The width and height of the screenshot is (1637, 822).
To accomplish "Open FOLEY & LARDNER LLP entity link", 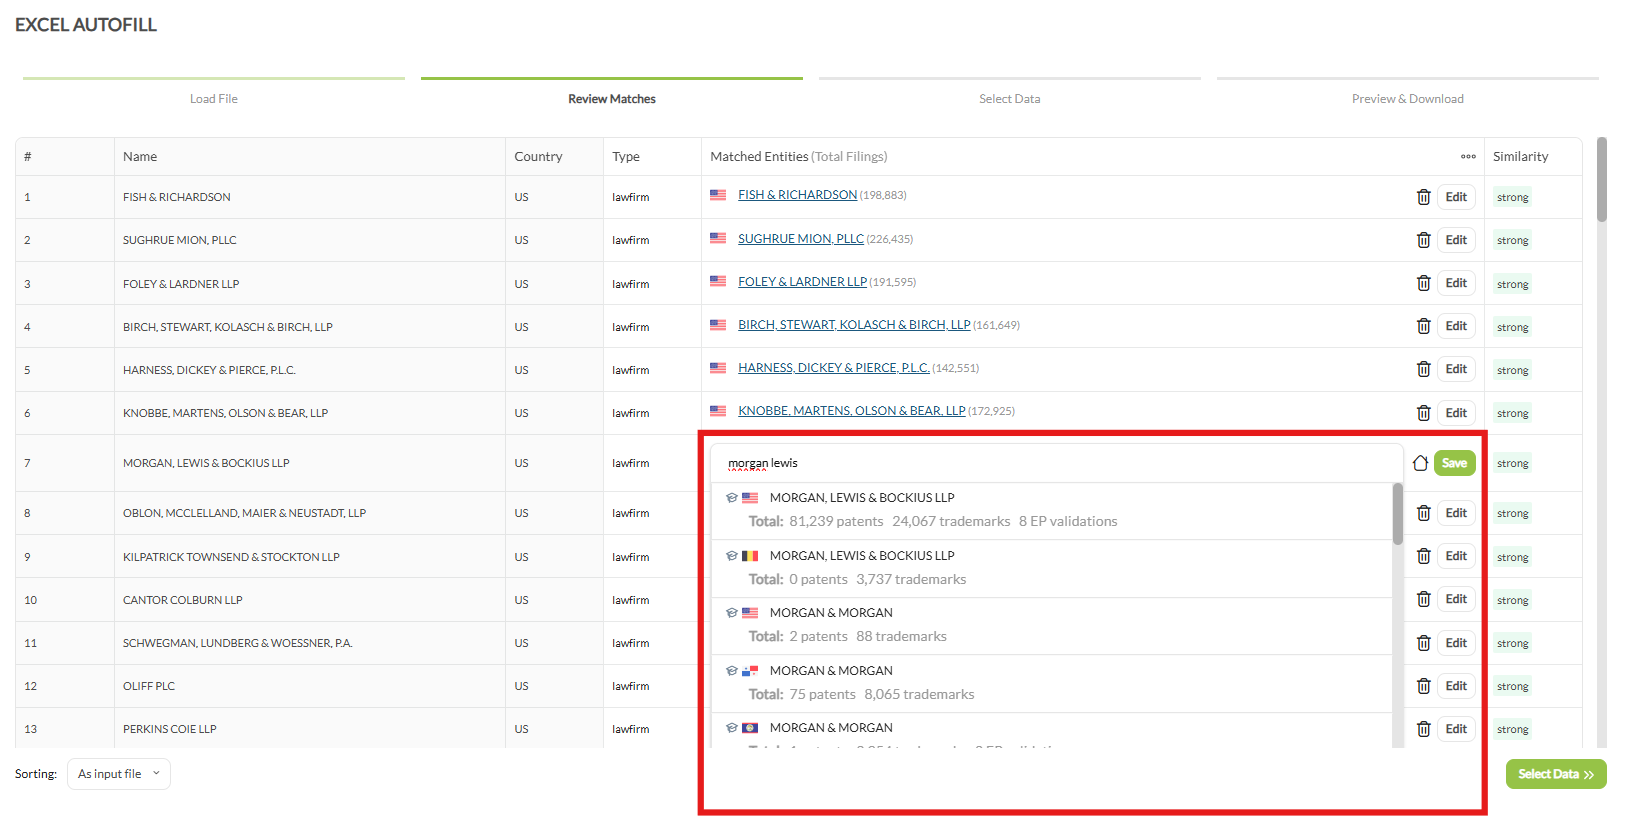I will pyautogui.click(x=802, y=282).
